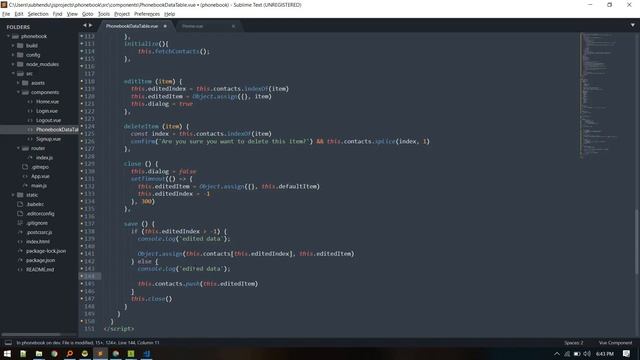Open the Project menu

point(122,14)
